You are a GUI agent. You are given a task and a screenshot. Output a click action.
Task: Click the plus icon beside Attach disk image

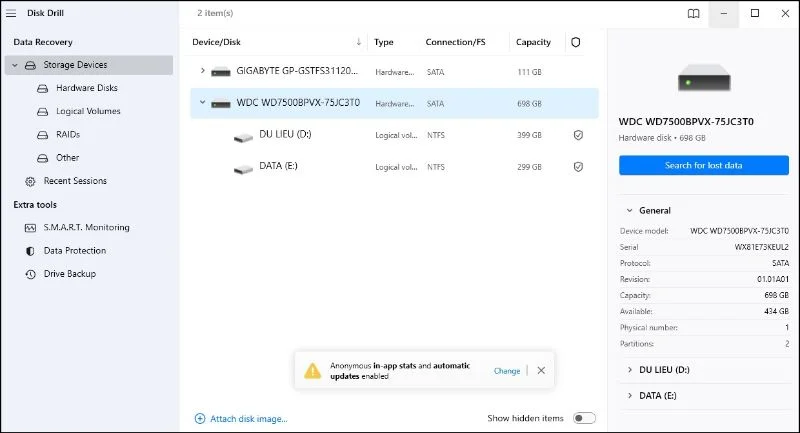[x=200, y=419]
